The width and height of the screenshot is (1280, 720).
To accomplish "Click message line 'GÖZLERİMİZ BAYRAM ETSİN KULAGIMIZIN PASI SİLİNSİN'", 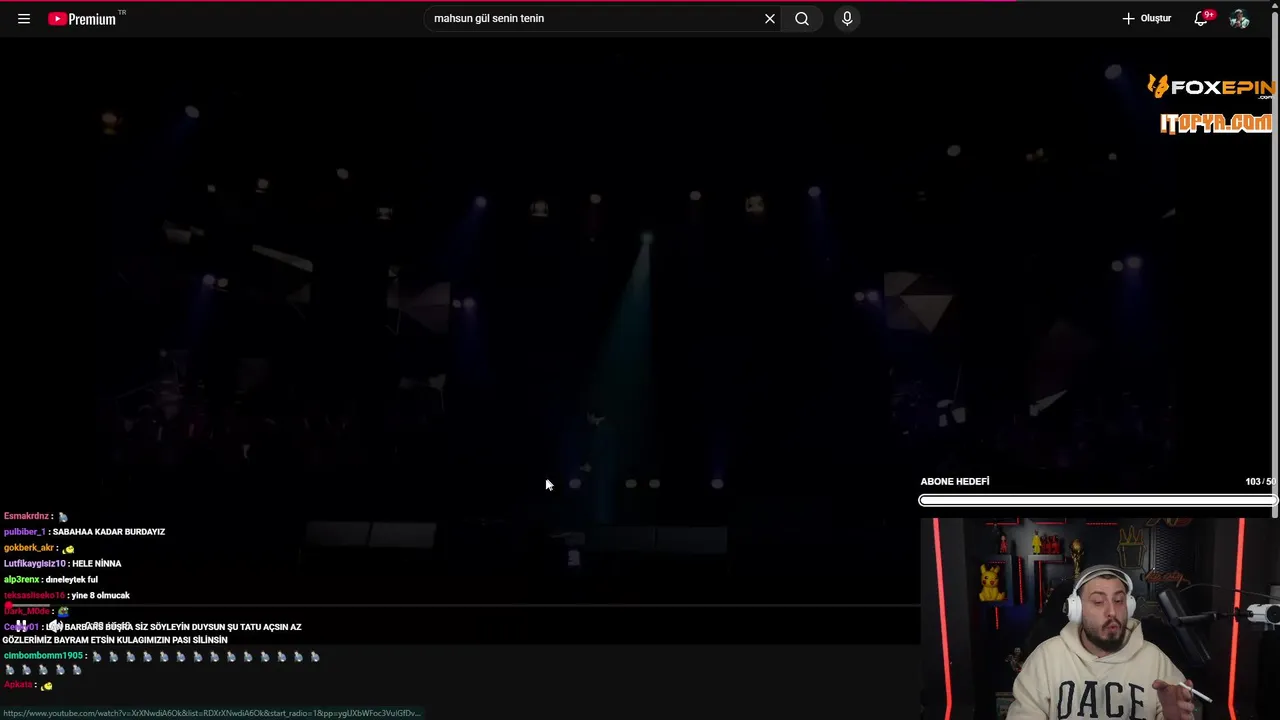I will pos(115,640).
